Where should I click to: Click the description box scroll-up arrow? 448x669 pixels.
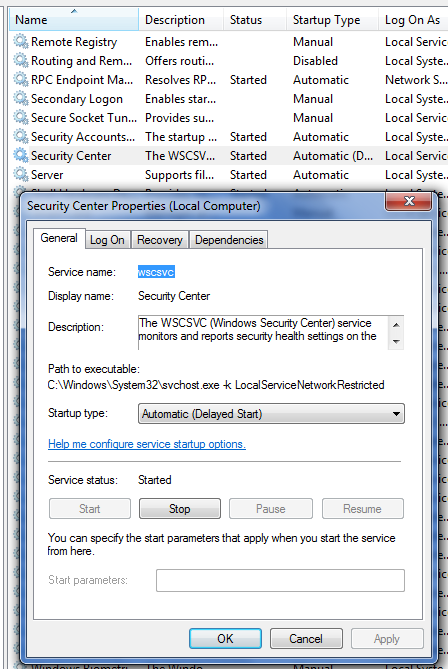(396, 325)
